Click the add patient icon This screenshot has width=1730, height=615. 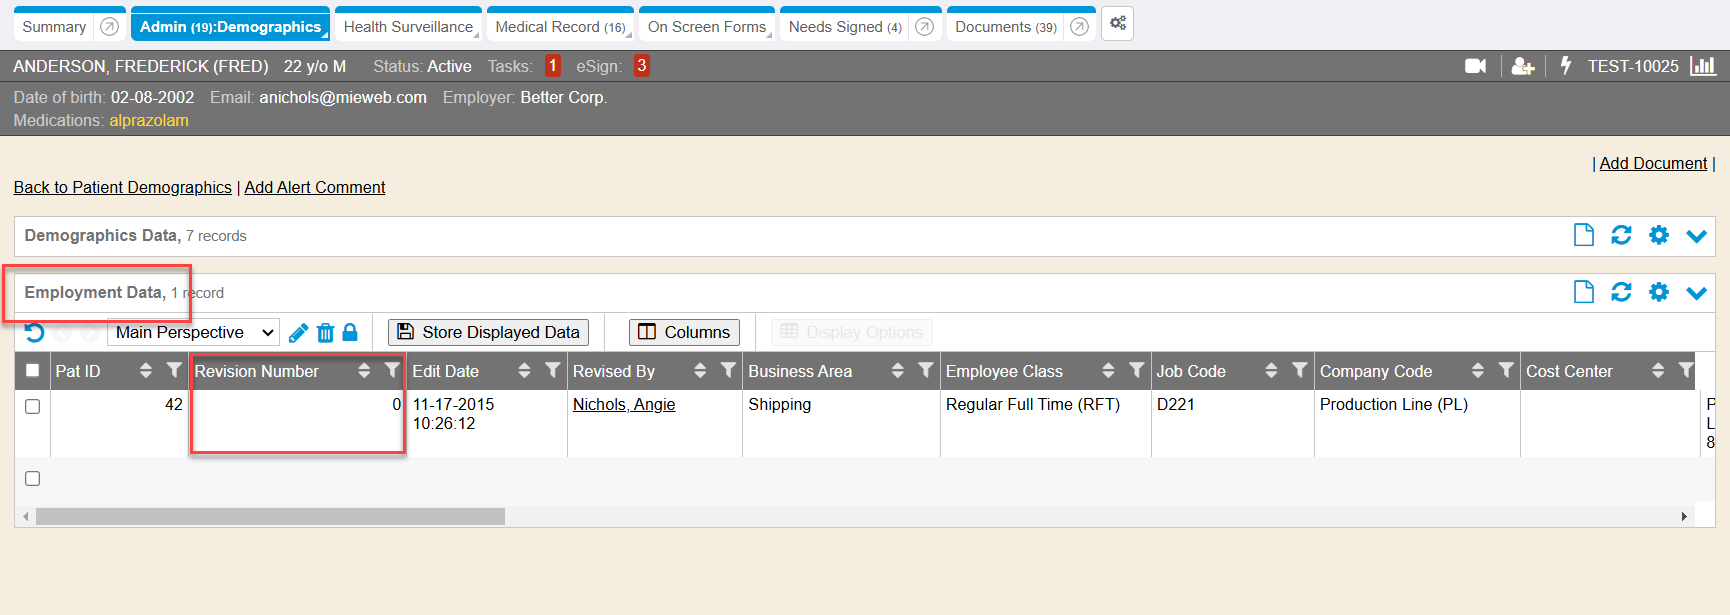(x=1522, y=66)
